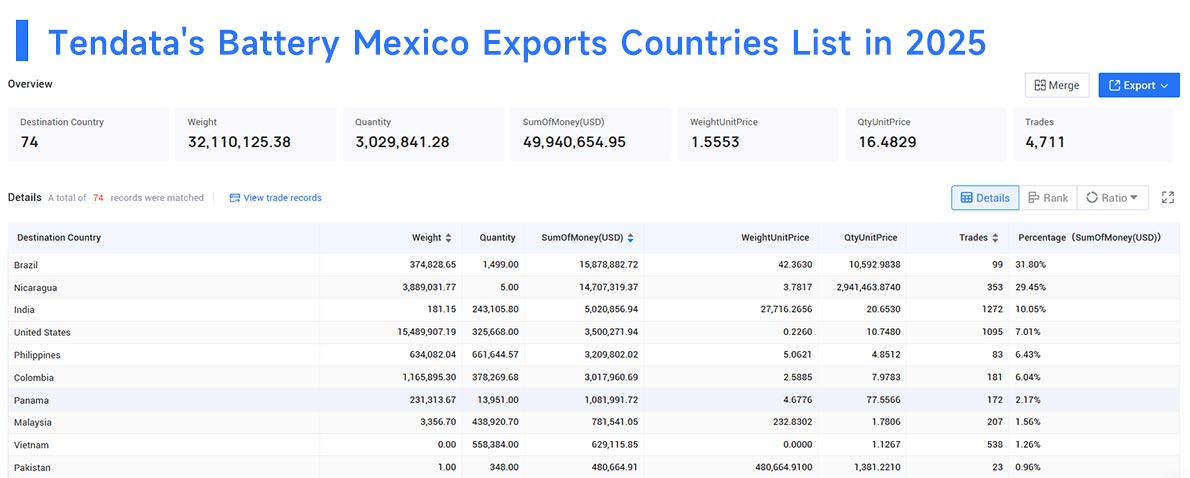Screen dimensions: 1190x478
Task: Click QtyUnitPrice overview value 16.4829
Action: click(887, 142)
